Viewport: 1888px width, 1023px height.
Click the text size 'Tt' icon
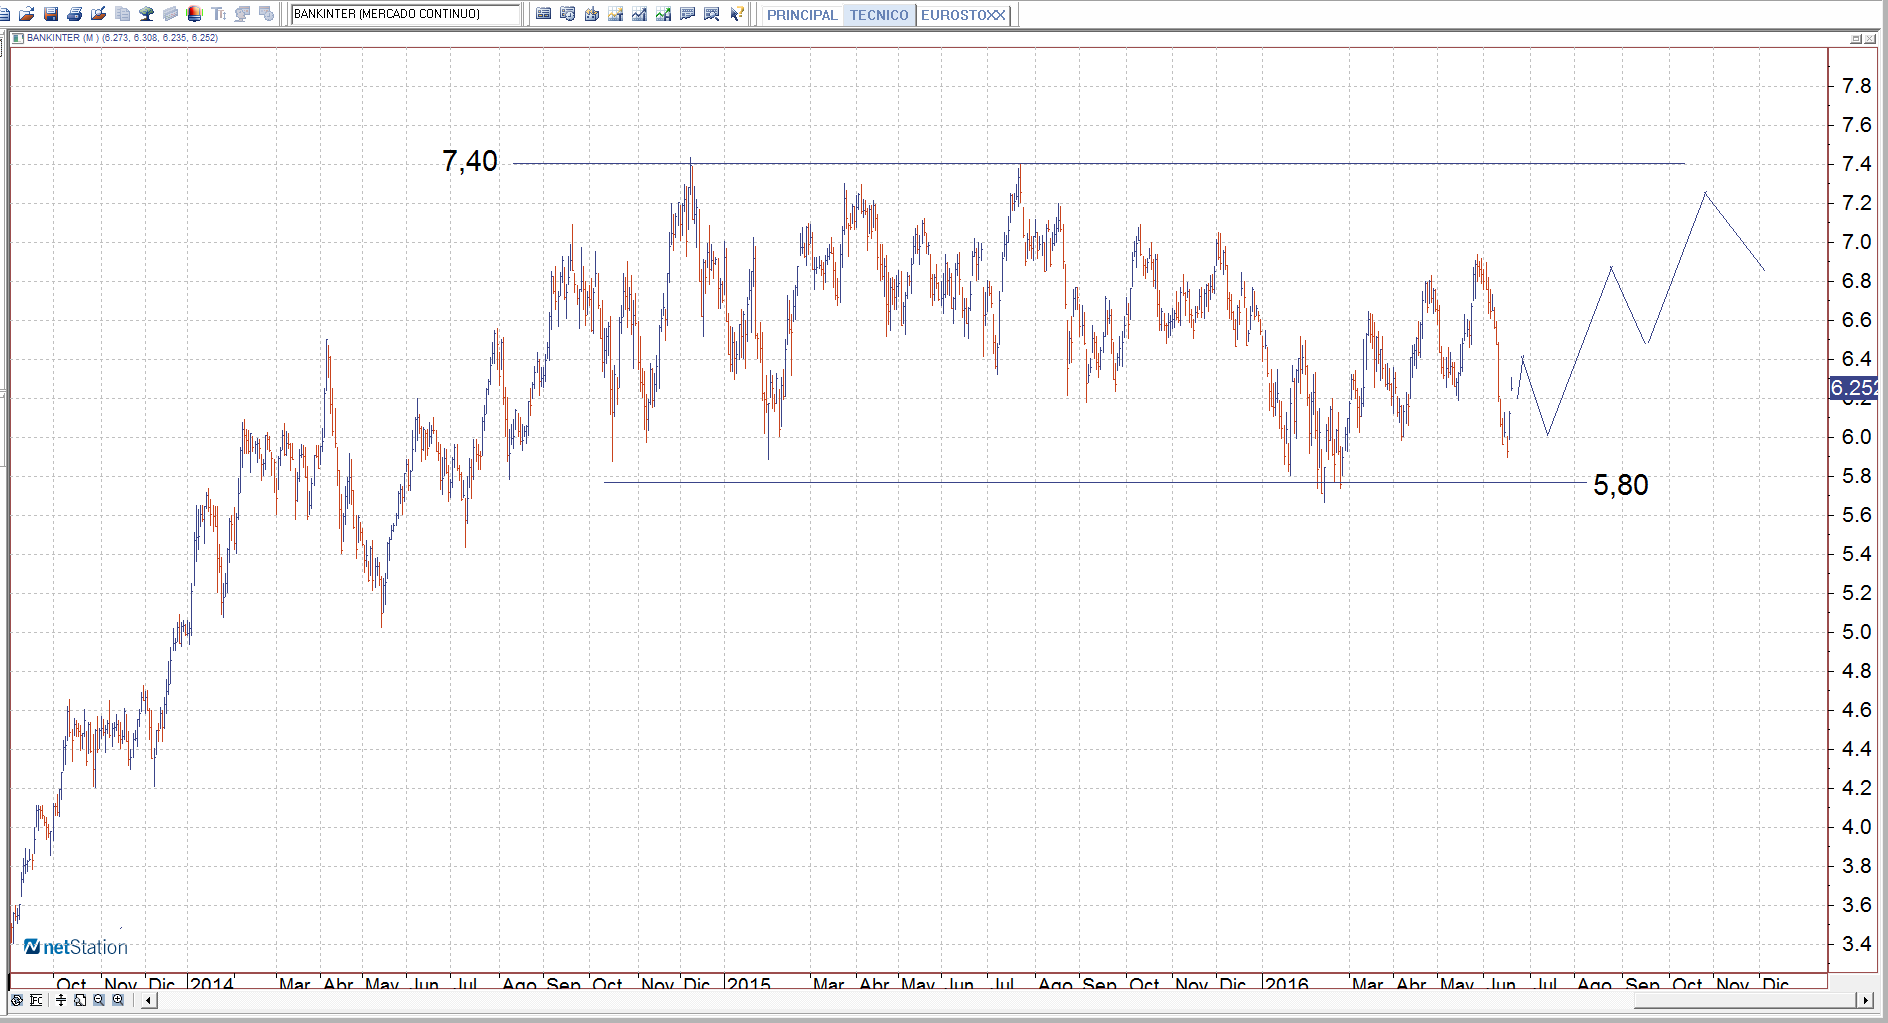pos(219,14)
